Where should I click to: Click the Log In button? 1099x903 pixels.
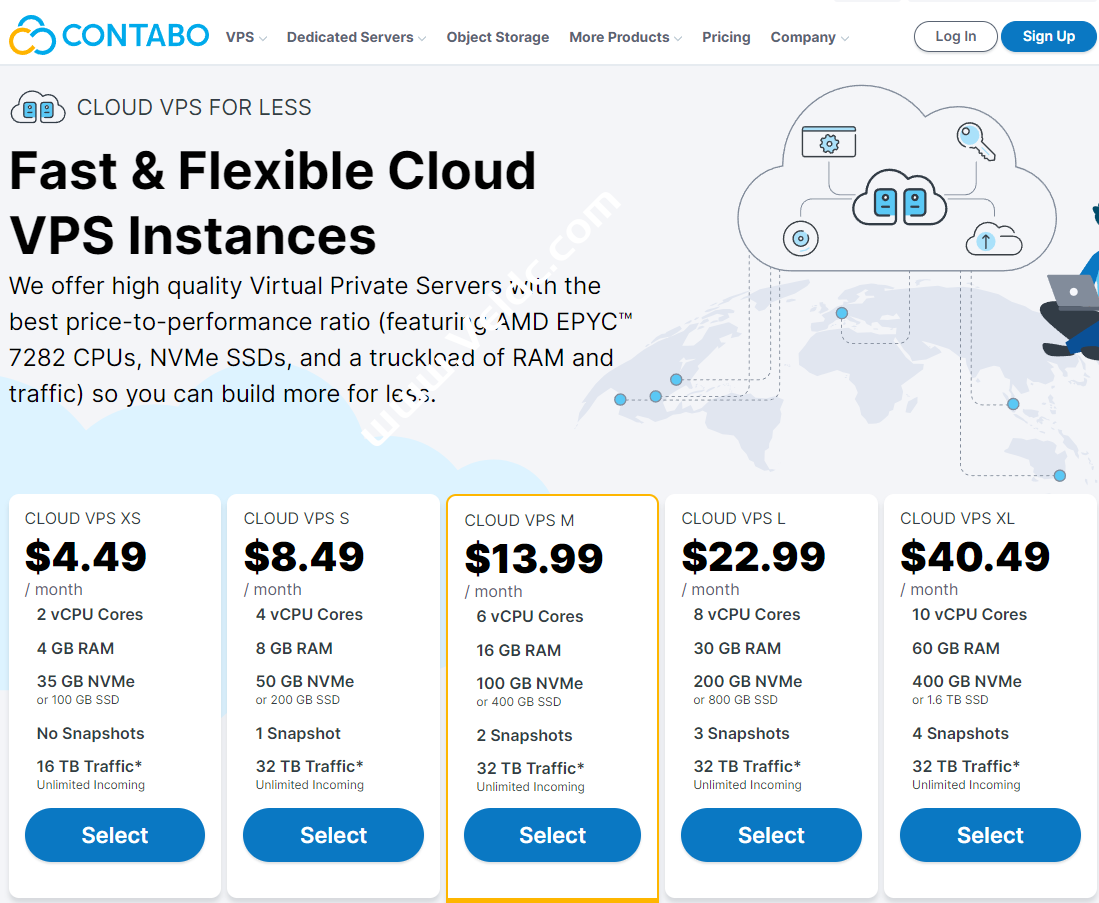955,36
